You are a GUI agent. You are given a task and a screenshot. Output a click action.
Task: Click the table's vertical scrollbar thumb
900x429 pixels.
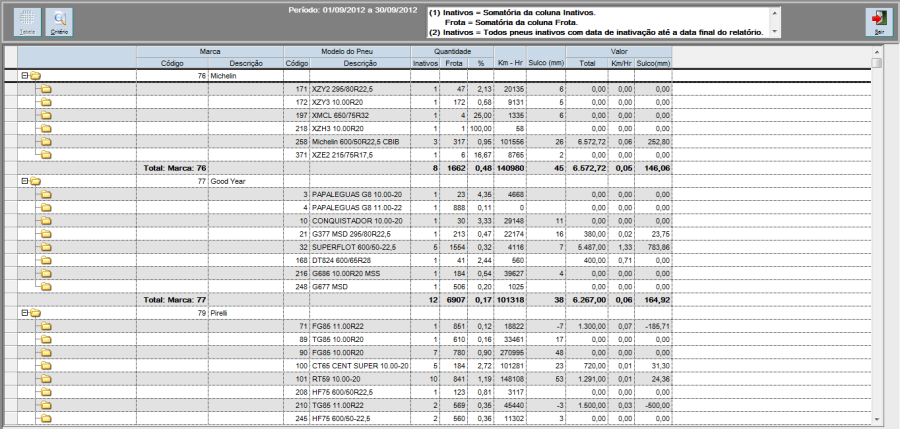pos(876,63)
